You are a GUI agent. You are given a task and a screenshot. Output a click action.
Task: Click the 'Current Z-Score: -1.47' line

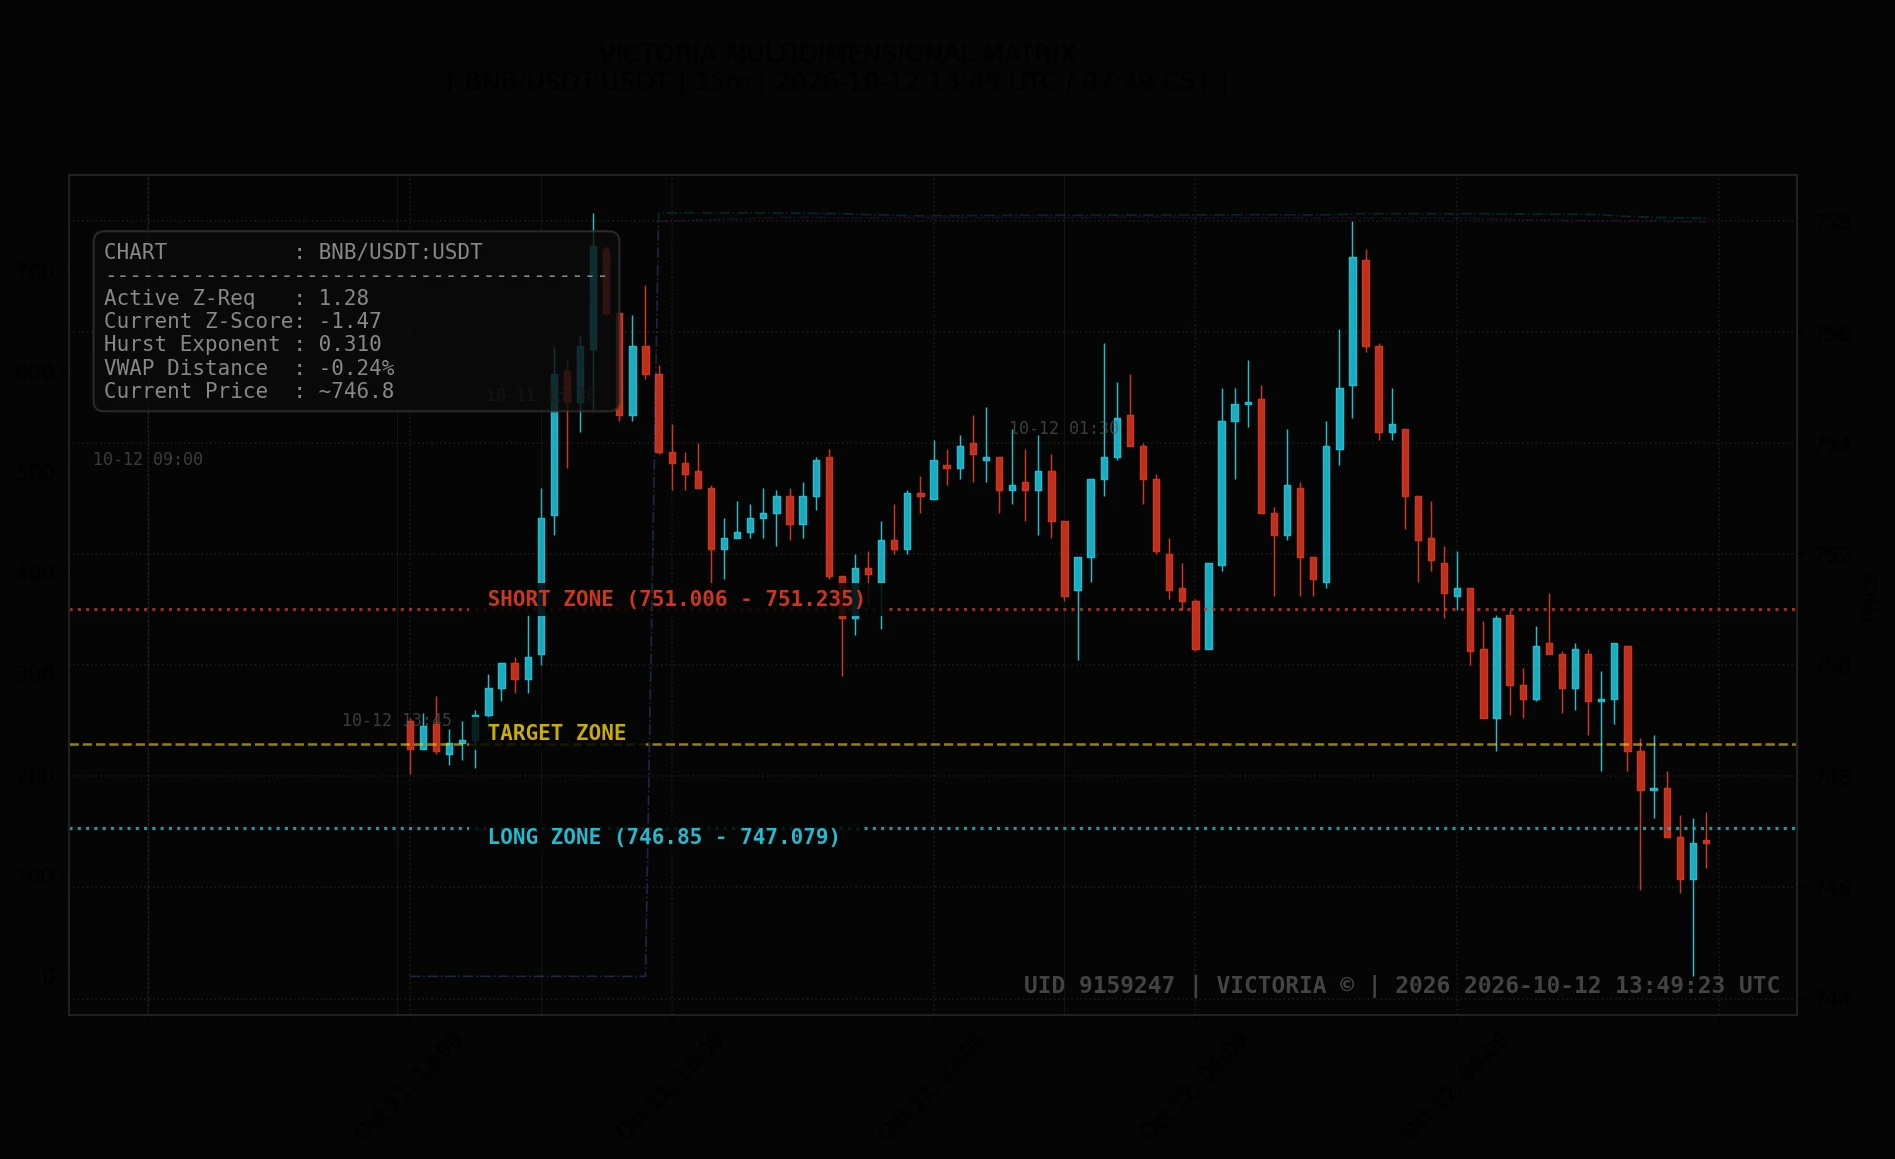click(x=243, y=321)
